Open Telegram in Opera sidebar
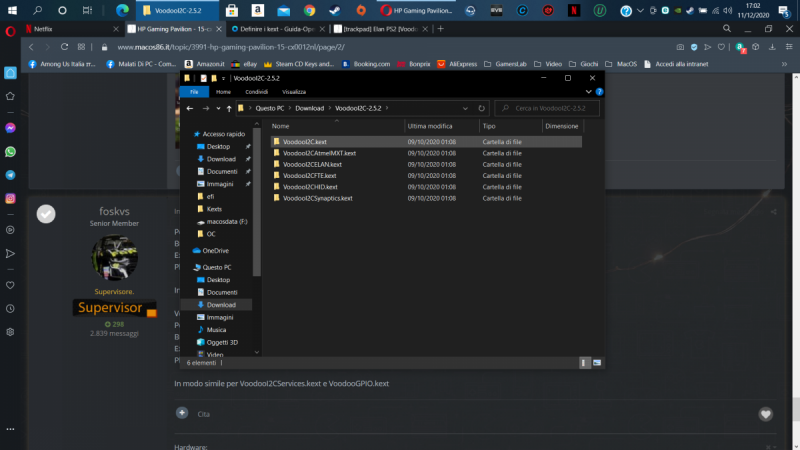This screenshot has height=450, width=800. [10, 175]
